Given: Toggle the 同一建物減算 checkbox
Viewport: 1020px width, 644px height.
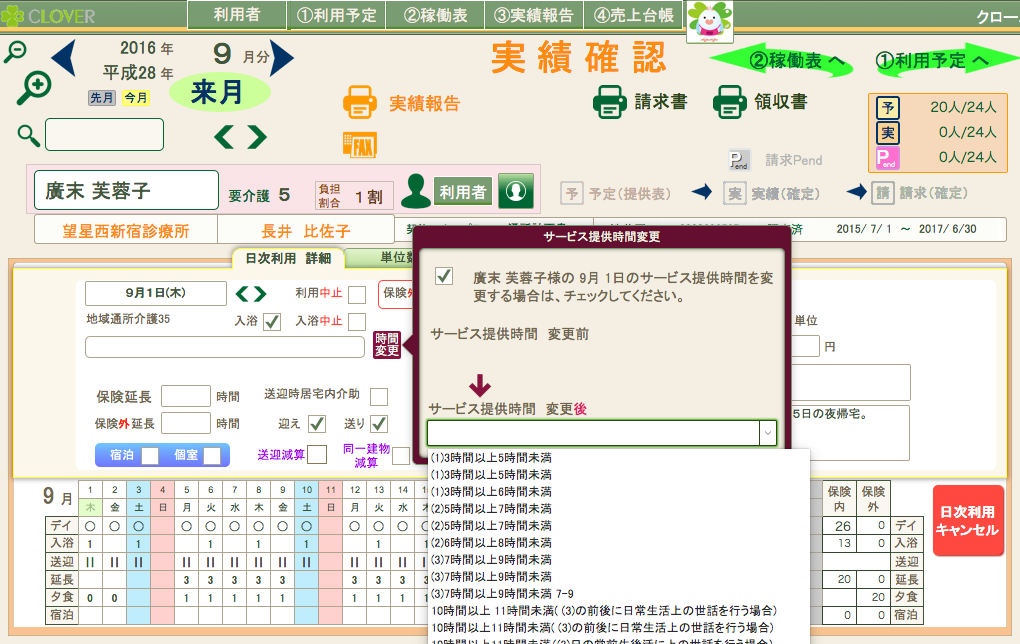Looking at the screenshot, I should [x=401, y=455].
